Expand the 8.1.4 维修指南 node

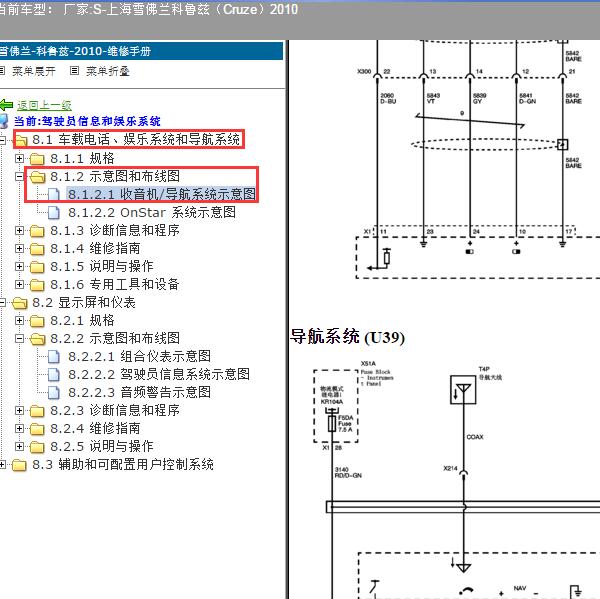pos(19,248)
